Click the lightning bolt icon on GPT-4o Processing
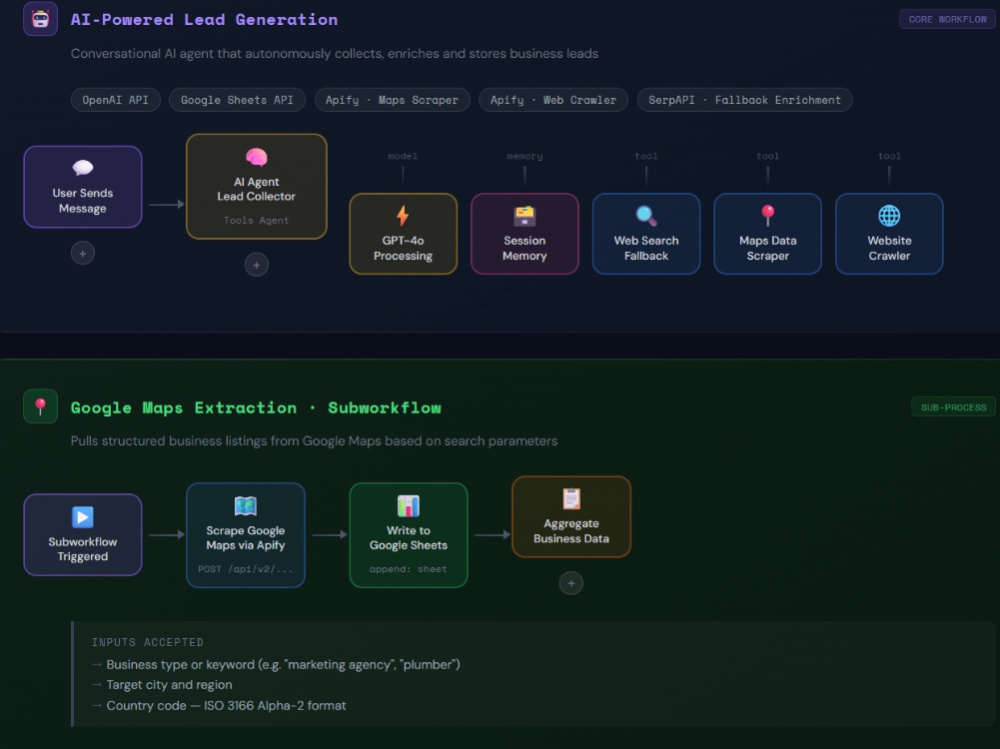Image resolution: width=1000 pixels, height=749 pixels. (x=402, y=216)
